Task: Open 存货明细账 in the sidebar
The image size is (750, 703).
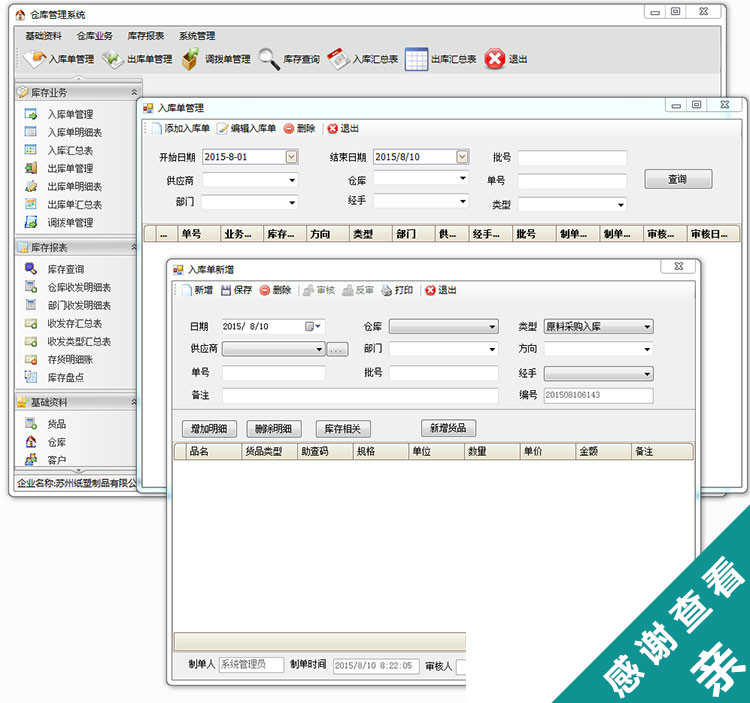Action: tap(70, 360)
